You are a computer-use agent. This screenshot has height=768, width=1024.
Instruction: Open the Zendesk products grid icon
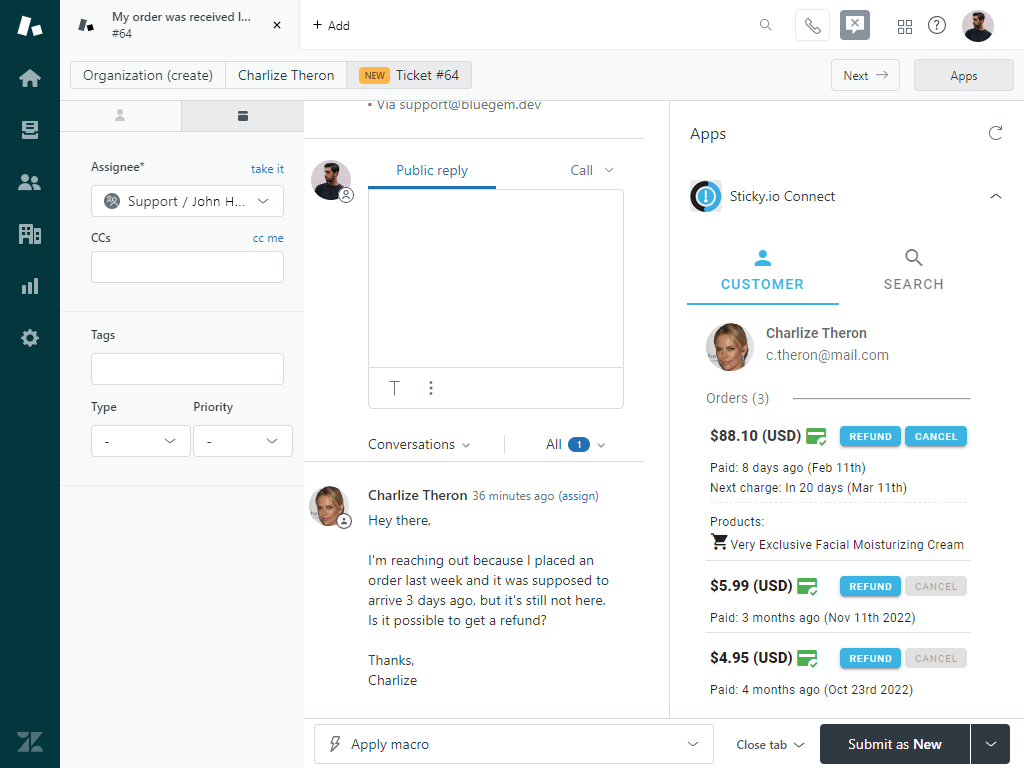click(904, 26)
